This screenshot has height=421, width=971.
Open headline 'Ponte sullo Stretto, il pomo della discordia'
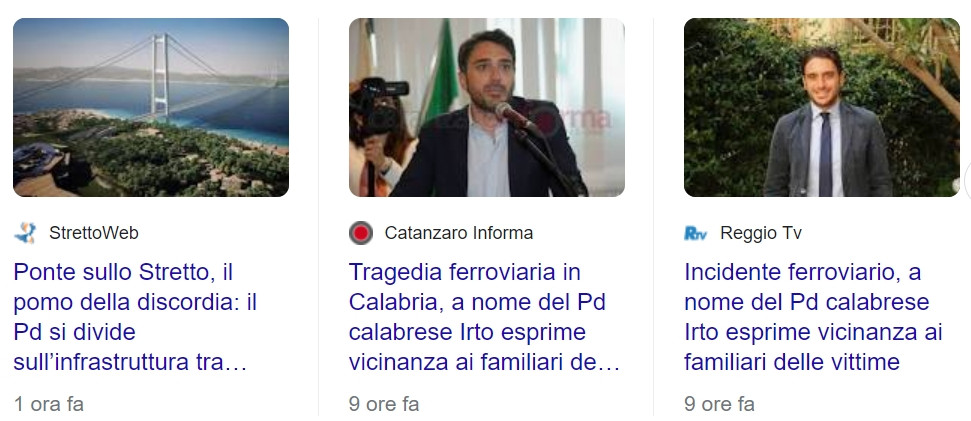pos(136,317)
